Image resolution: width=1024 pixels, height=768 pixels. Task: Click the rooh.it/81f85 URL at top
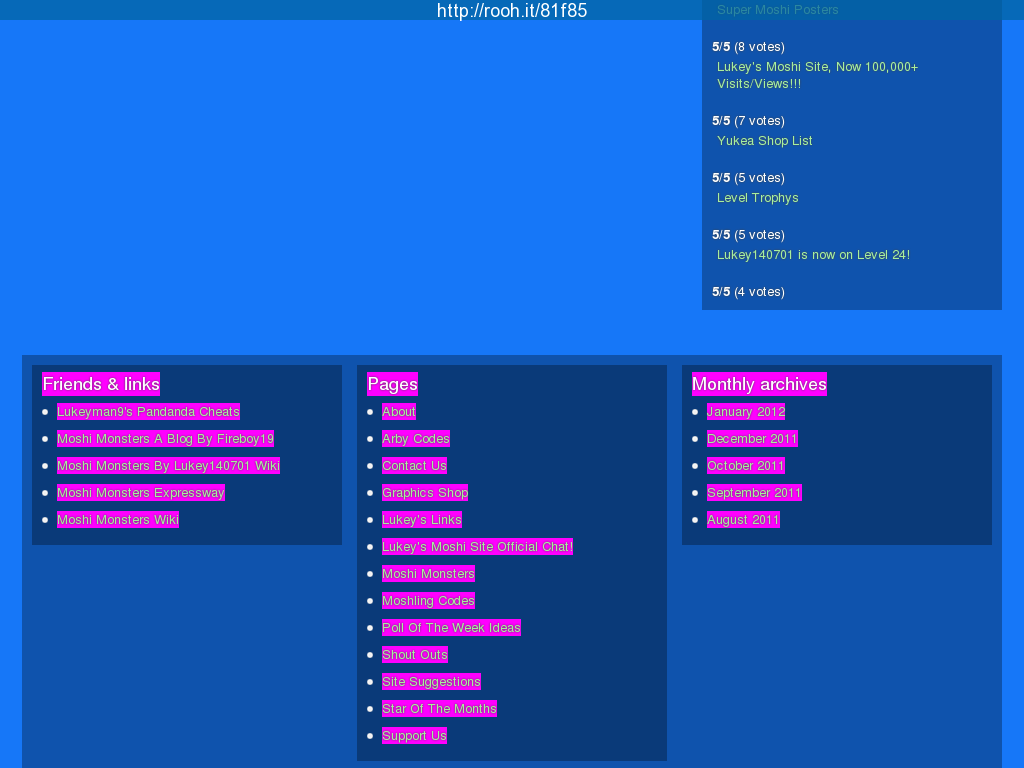(512, 11)
